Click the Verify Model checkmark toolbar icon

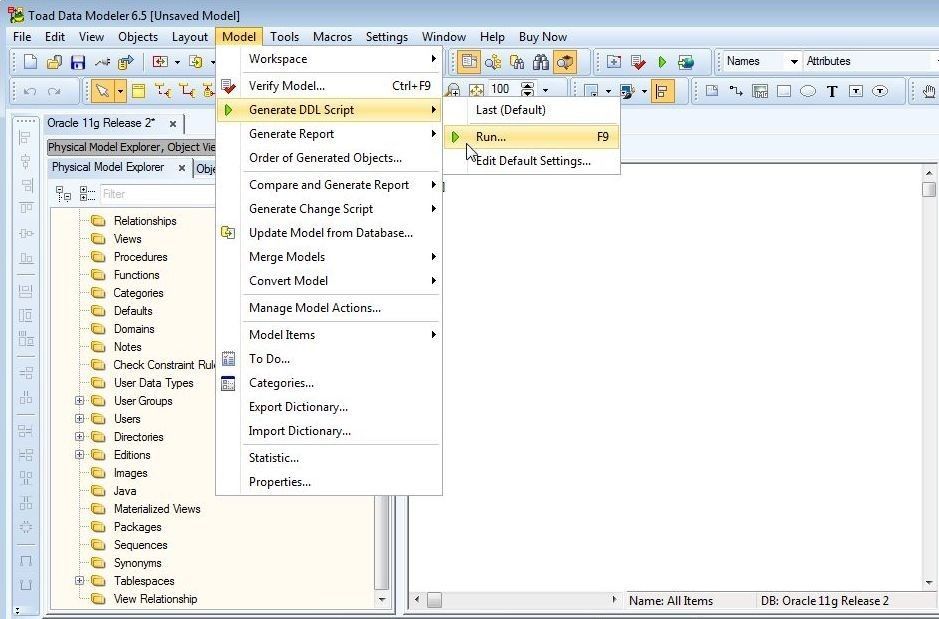638,62
